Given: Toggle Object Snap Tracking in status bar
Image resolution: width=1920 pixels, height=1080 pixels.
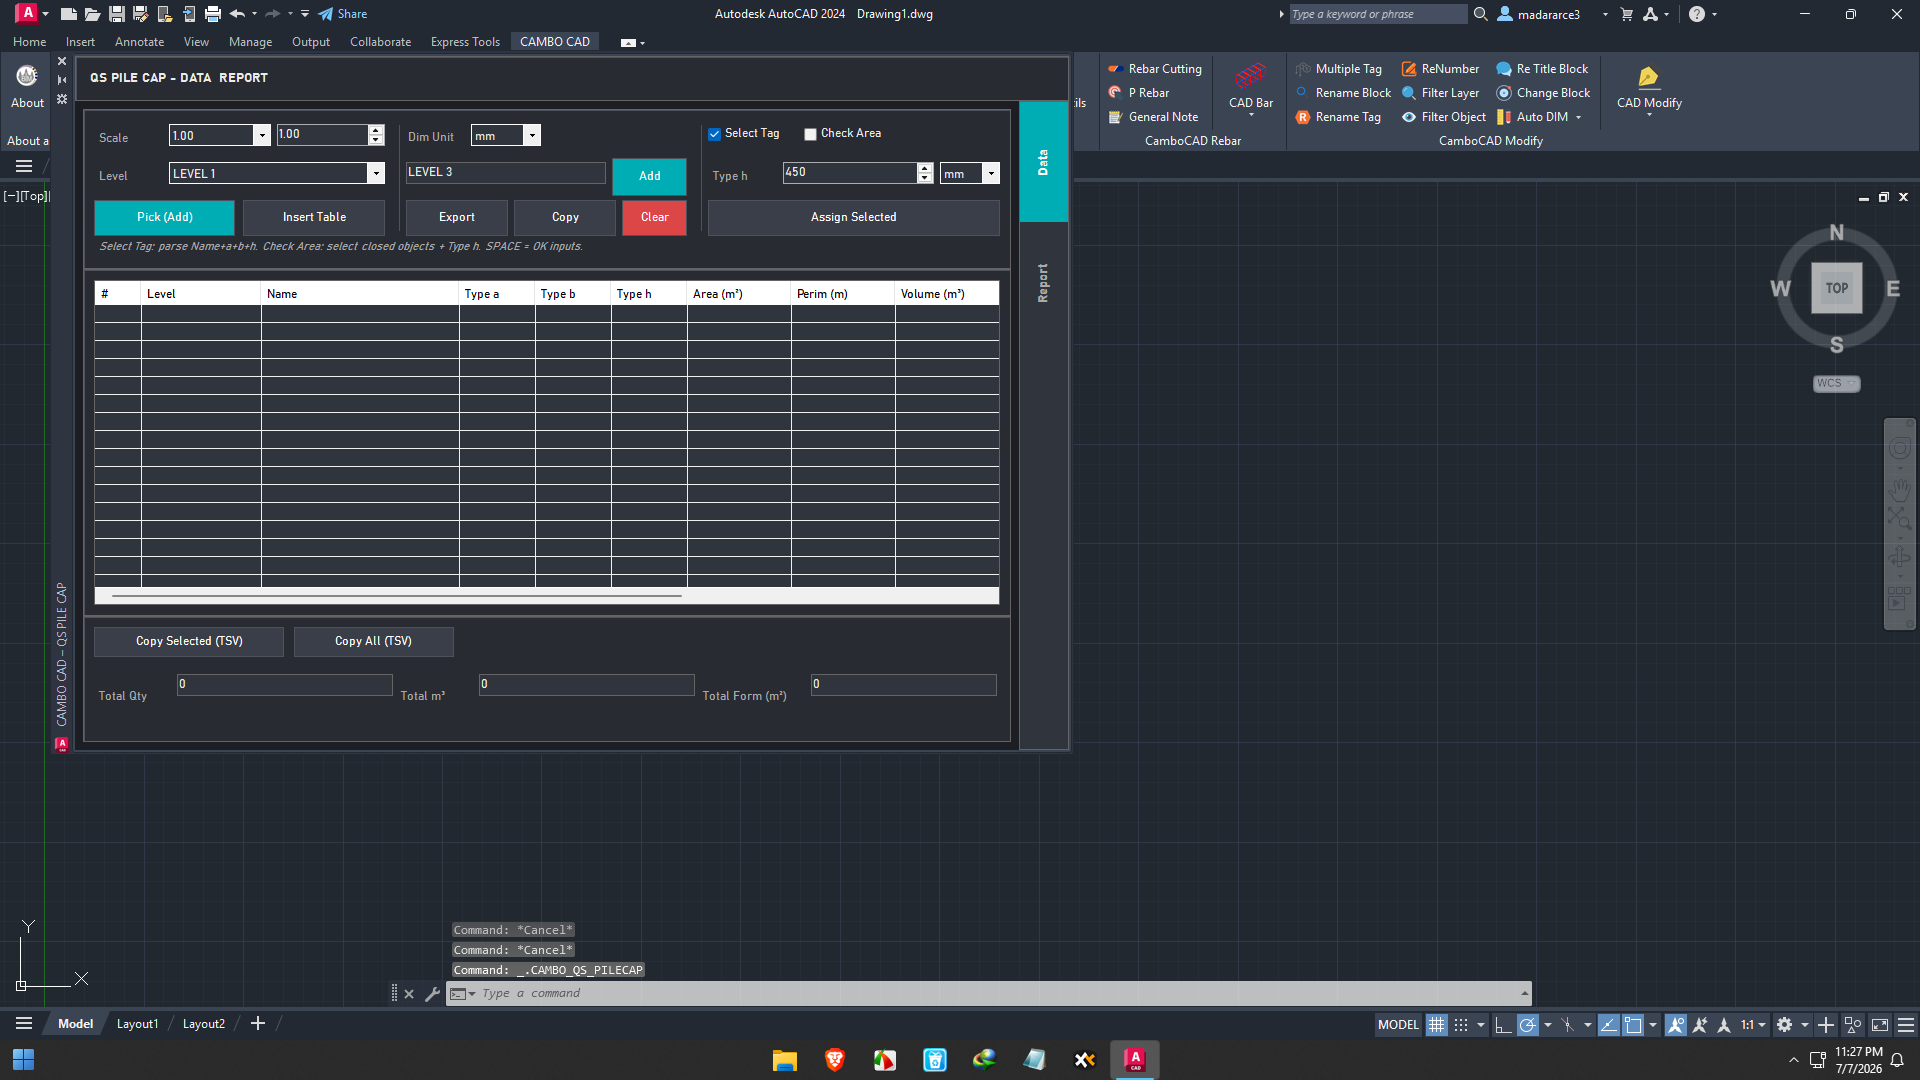Looking at the screenshot, I should (1608, 1025).
